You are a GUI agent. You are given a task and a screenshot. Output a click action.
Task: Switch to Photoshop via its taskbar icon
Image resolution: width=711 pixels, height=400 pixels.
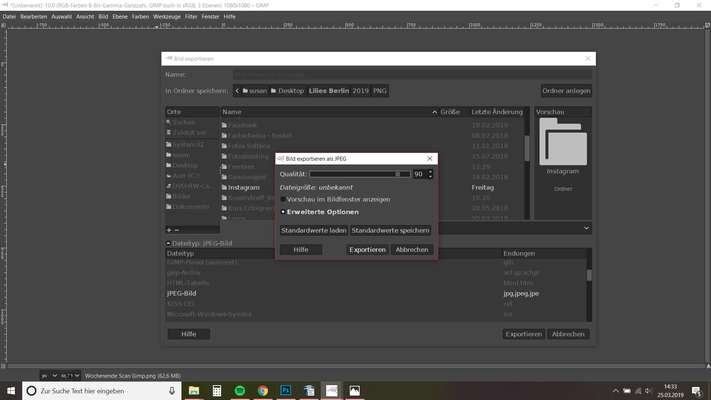[286, 391]
